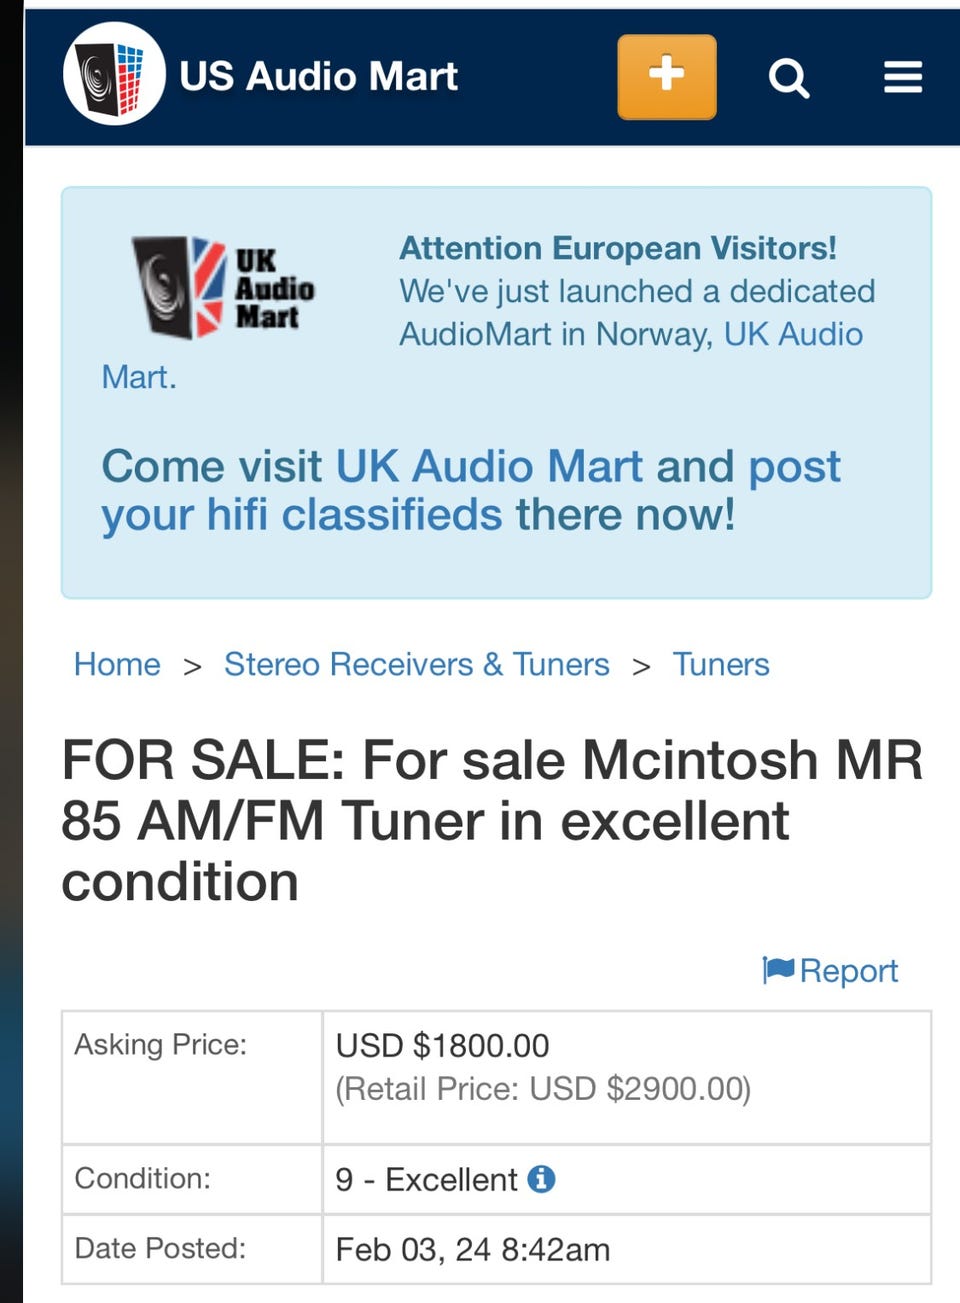Image resolution: width=960 pixels, height=1303 pixels.
Task: Open Stereo Receivers & Tuners breadcrumb
Action: (416, 664)
